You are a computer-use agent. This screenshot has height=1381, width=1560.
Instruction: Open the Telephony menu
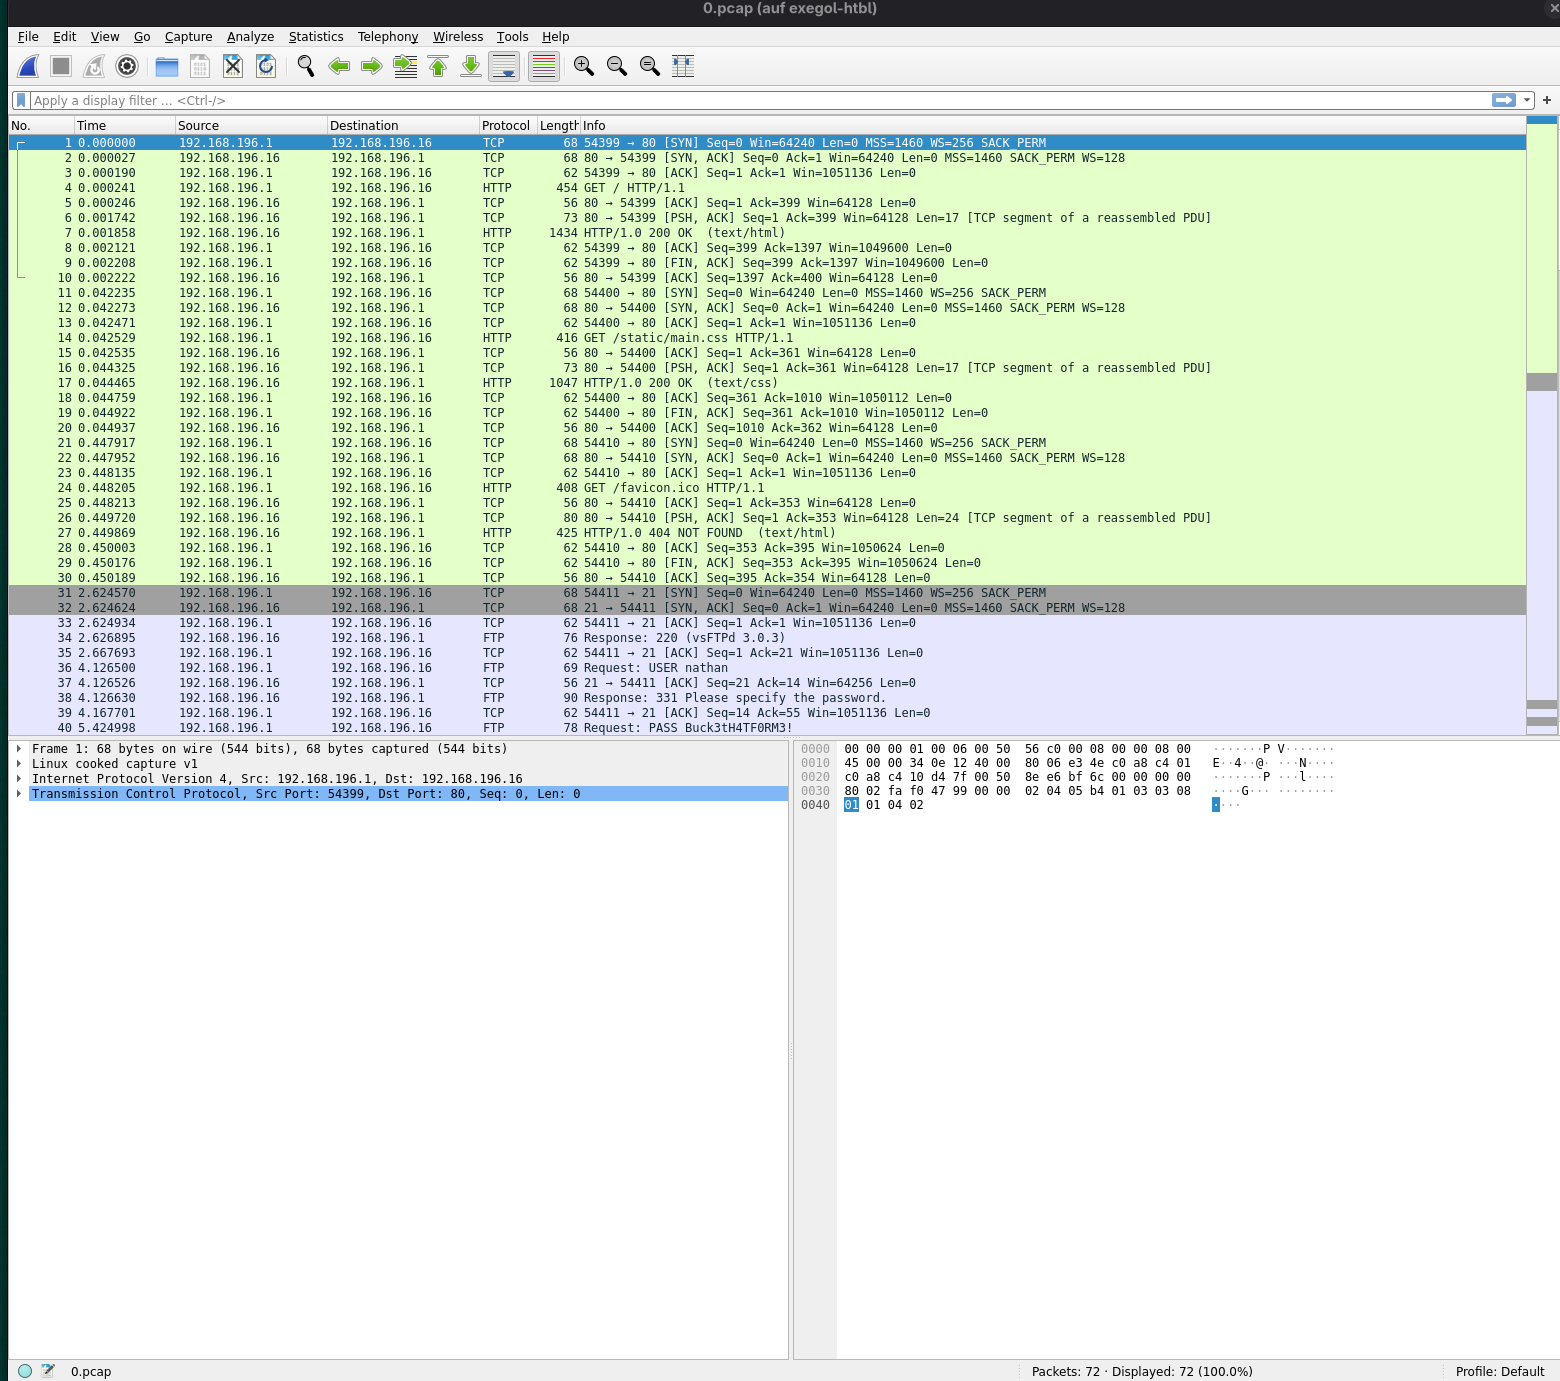tap(388, 36)
